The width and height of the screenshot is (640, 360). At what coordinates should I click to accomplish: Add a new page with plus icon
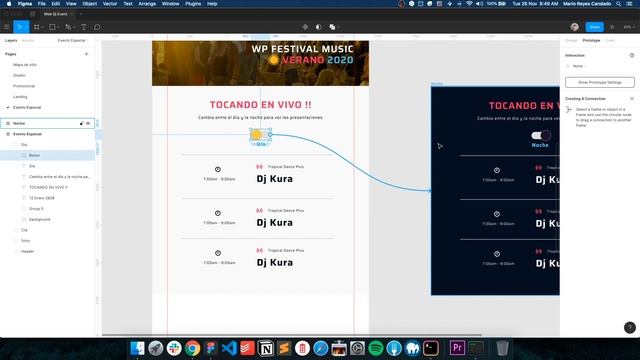click(86, 54)
